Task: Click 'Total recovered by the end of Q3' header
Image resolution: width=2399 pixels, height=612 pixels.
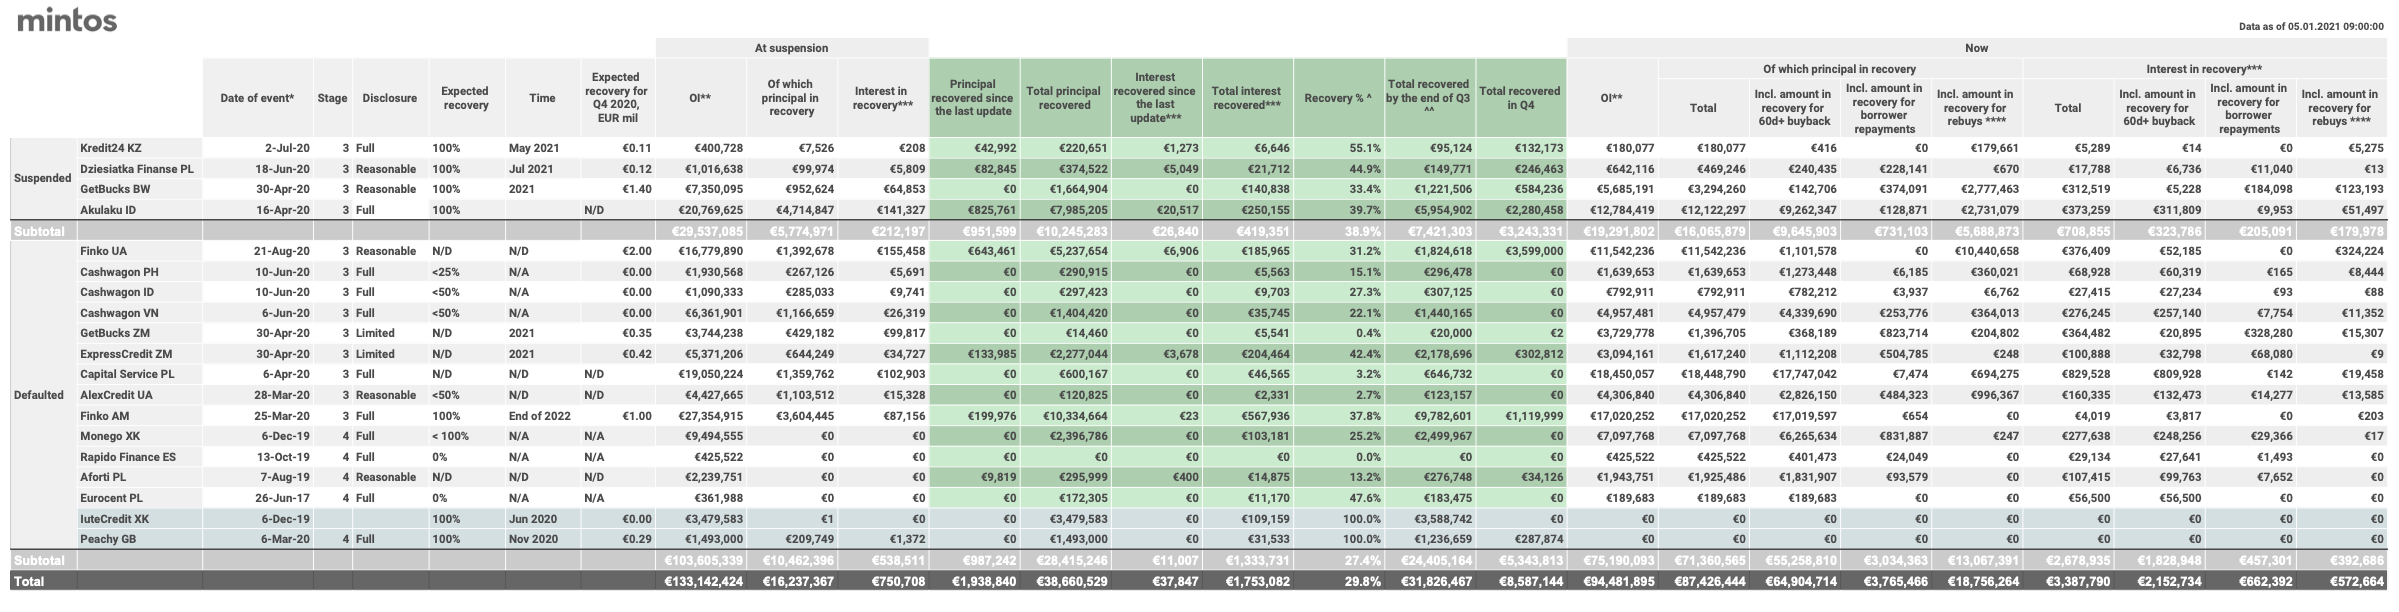Action: pos(1429,98)
